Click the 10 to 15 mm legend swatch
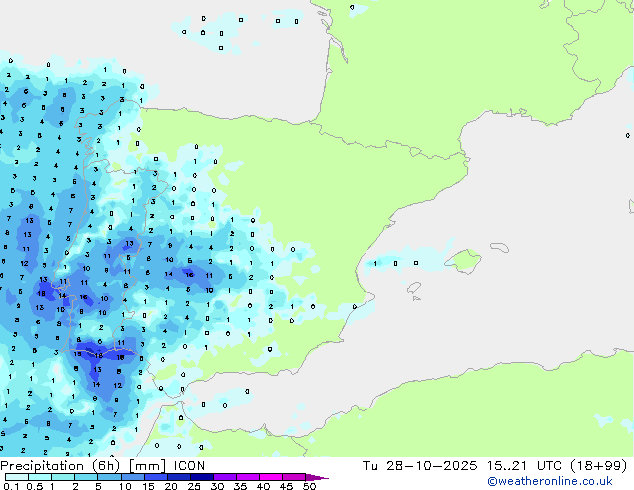Screen dimensions: 634x490 click(132, 477)
